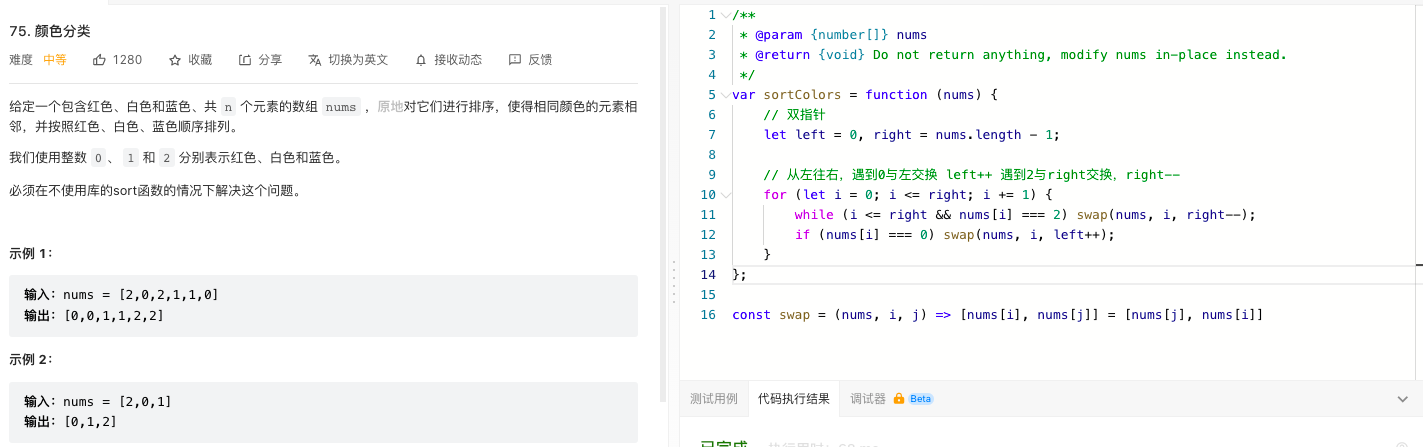Switch to the 测试用例 tab
The width and height of the screenshot is (1423, 447).
714,398
